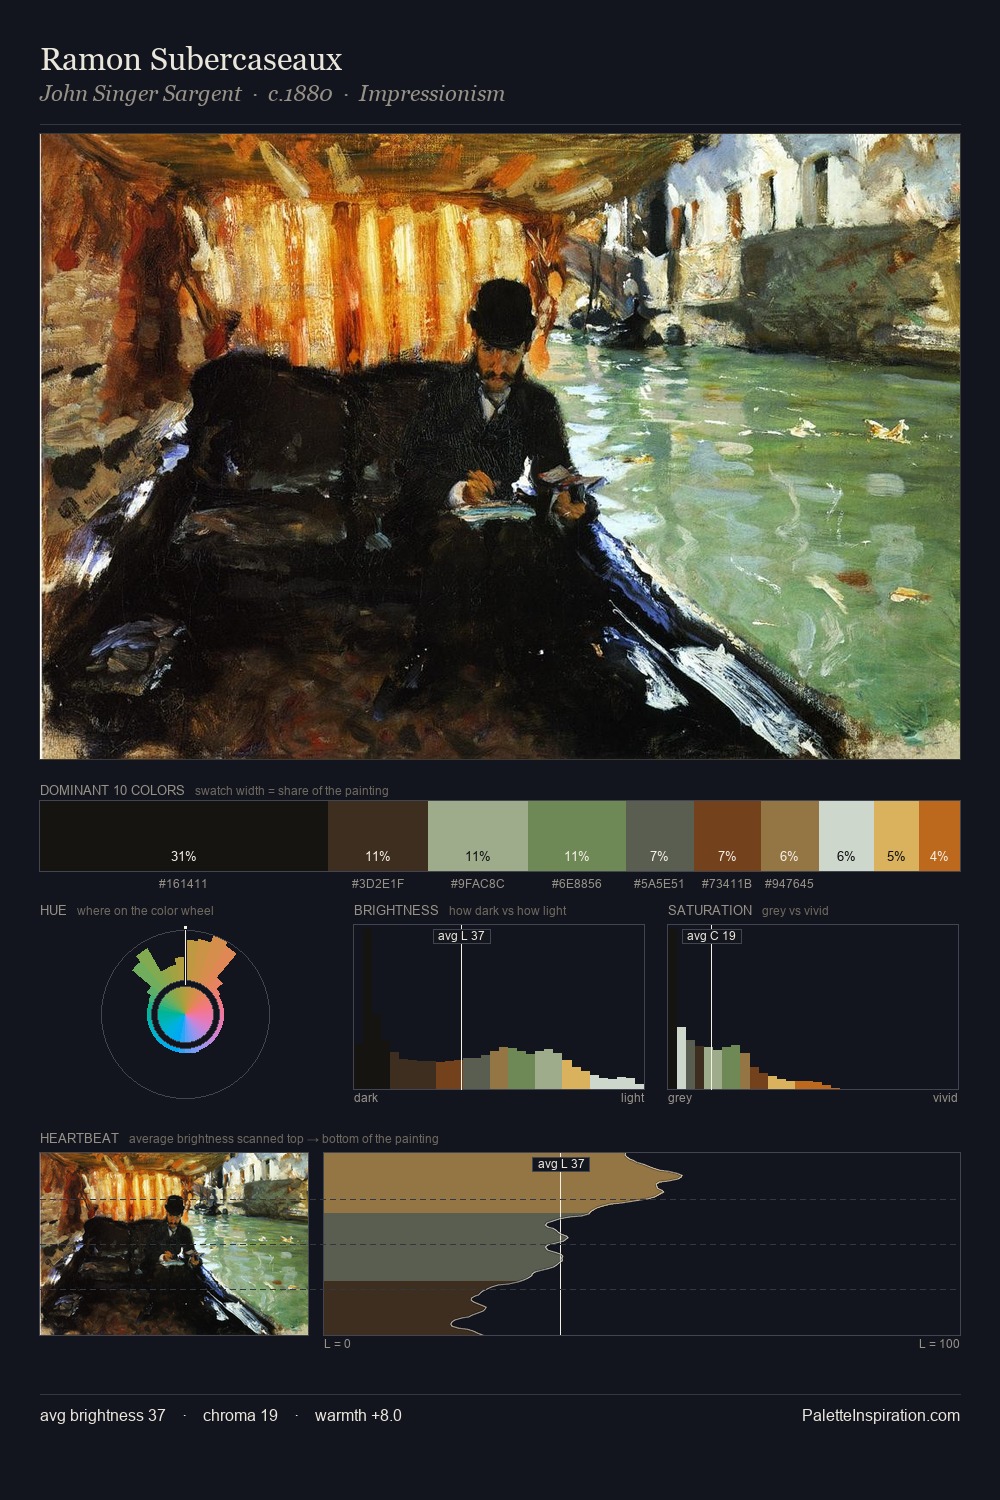Click the 'DOMINANT 10 COLORS' heading
The width and height of the screenshot is (1000, 1500).
[x=112, y=790]
